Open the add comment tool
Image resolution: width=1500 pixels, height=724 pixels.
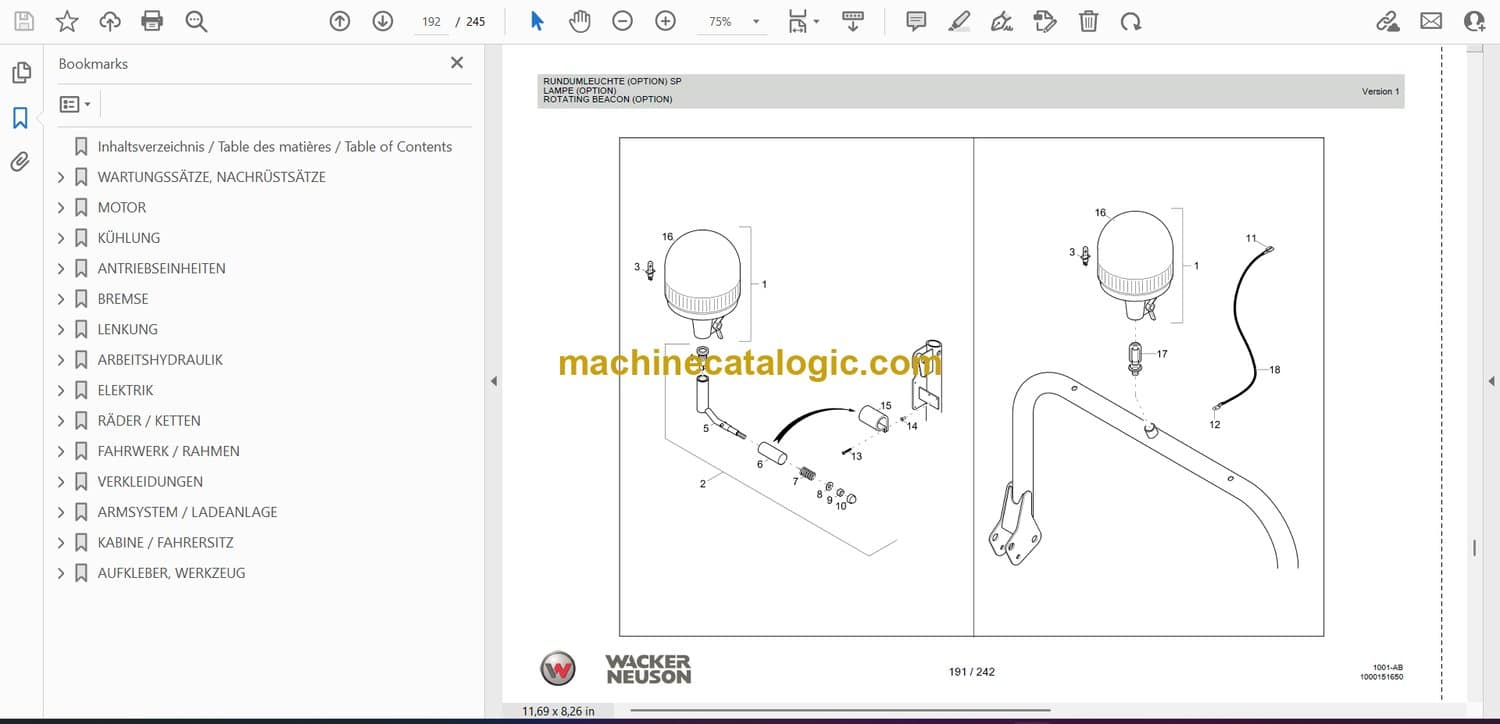coord(915,21)
